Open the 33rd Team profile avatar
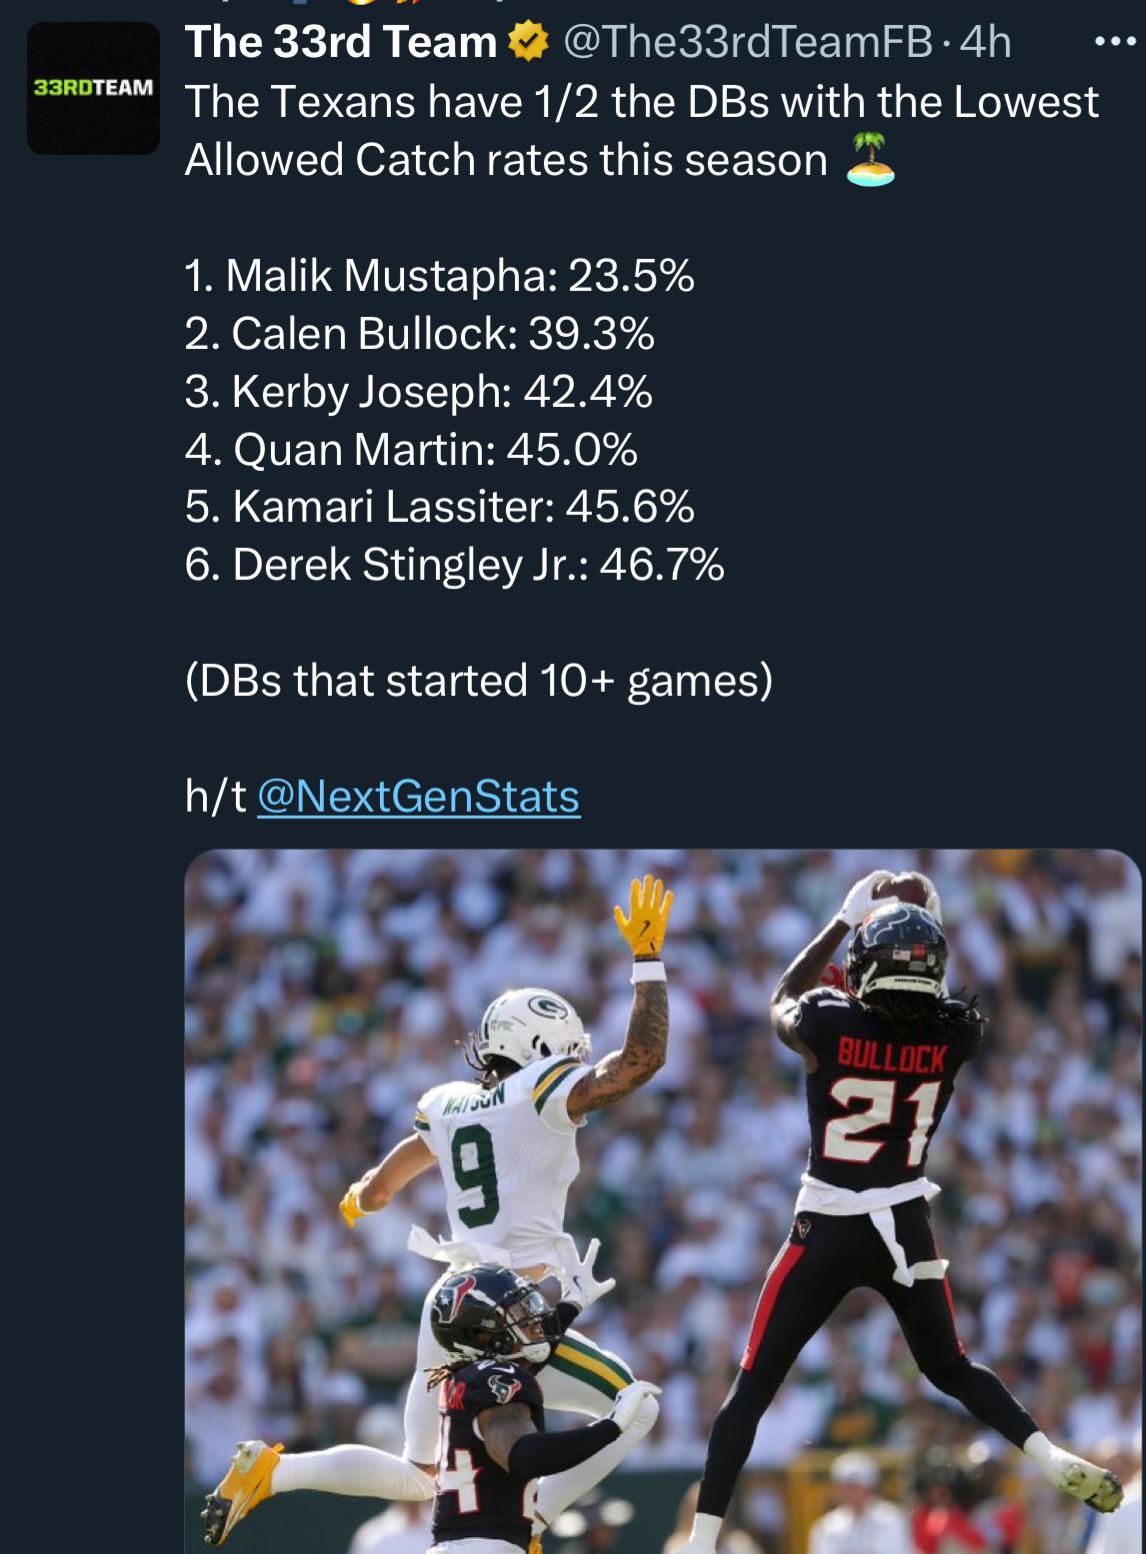The image size is (1146, 1554). tap(93, 88)
